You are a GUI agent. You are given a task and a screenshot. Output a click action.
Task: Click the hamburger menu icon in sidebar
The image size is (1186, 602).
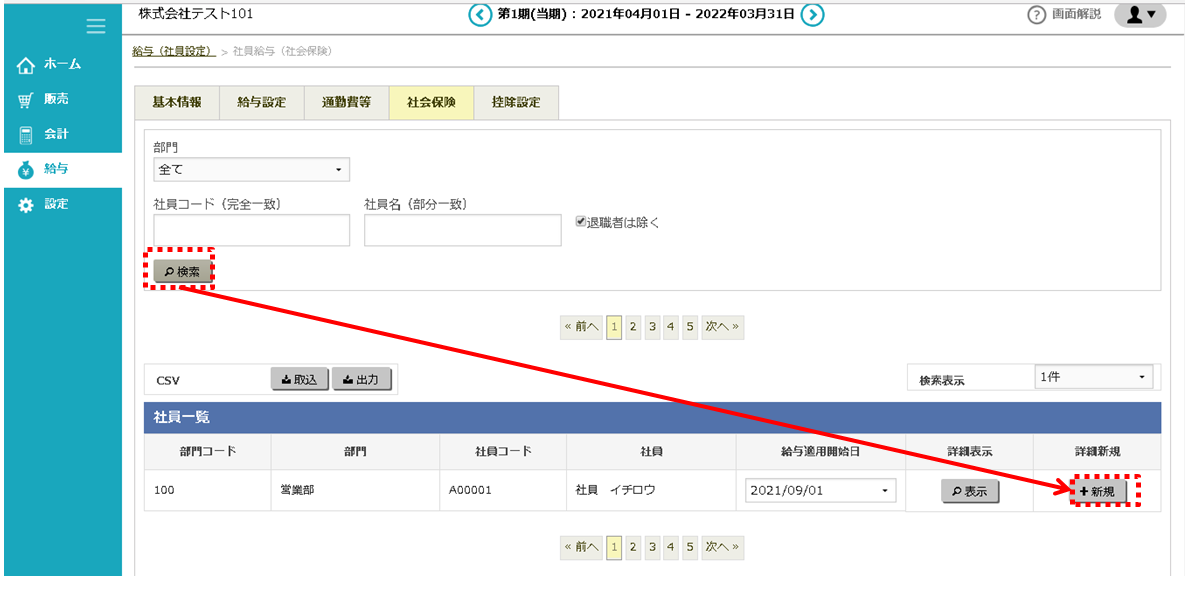pos(96,27)
